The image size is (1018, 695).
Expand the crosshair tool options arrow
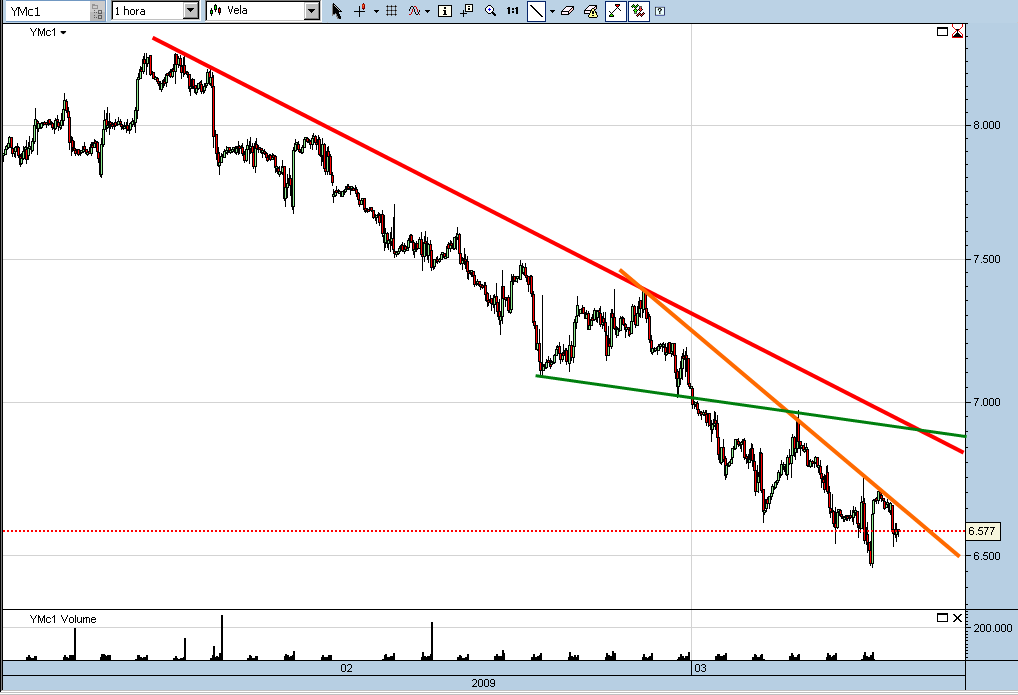point(377,12)
